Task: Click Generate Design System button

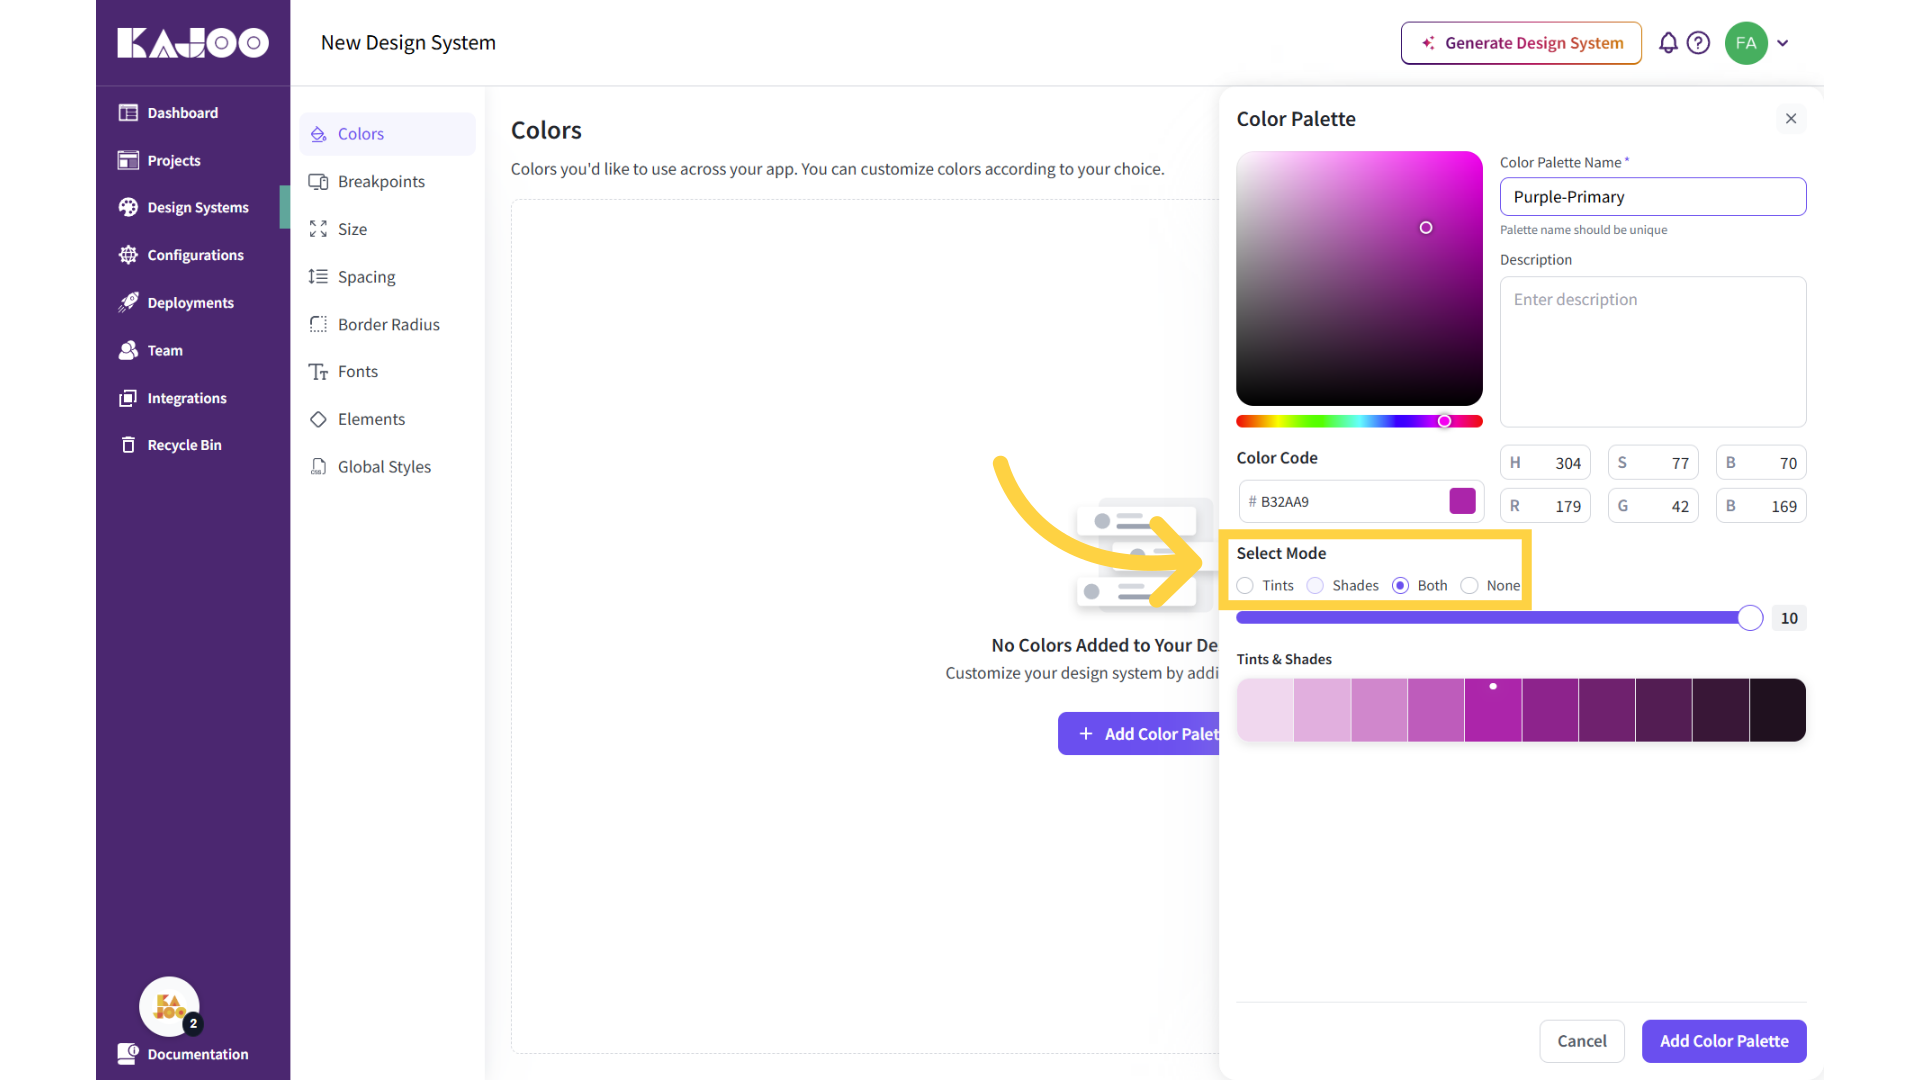Action: click(x=1521, y=43)
